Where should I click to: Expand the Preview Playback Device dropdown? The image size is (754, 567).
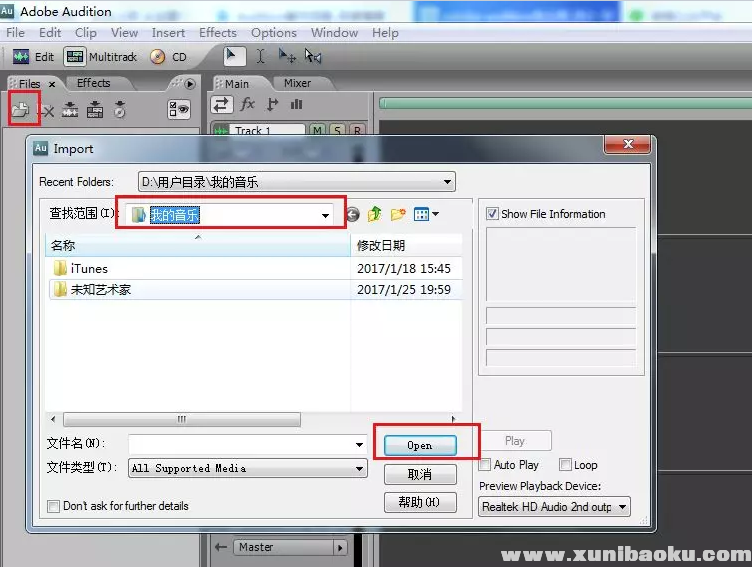pyautogui.click(x=622, y=507)
